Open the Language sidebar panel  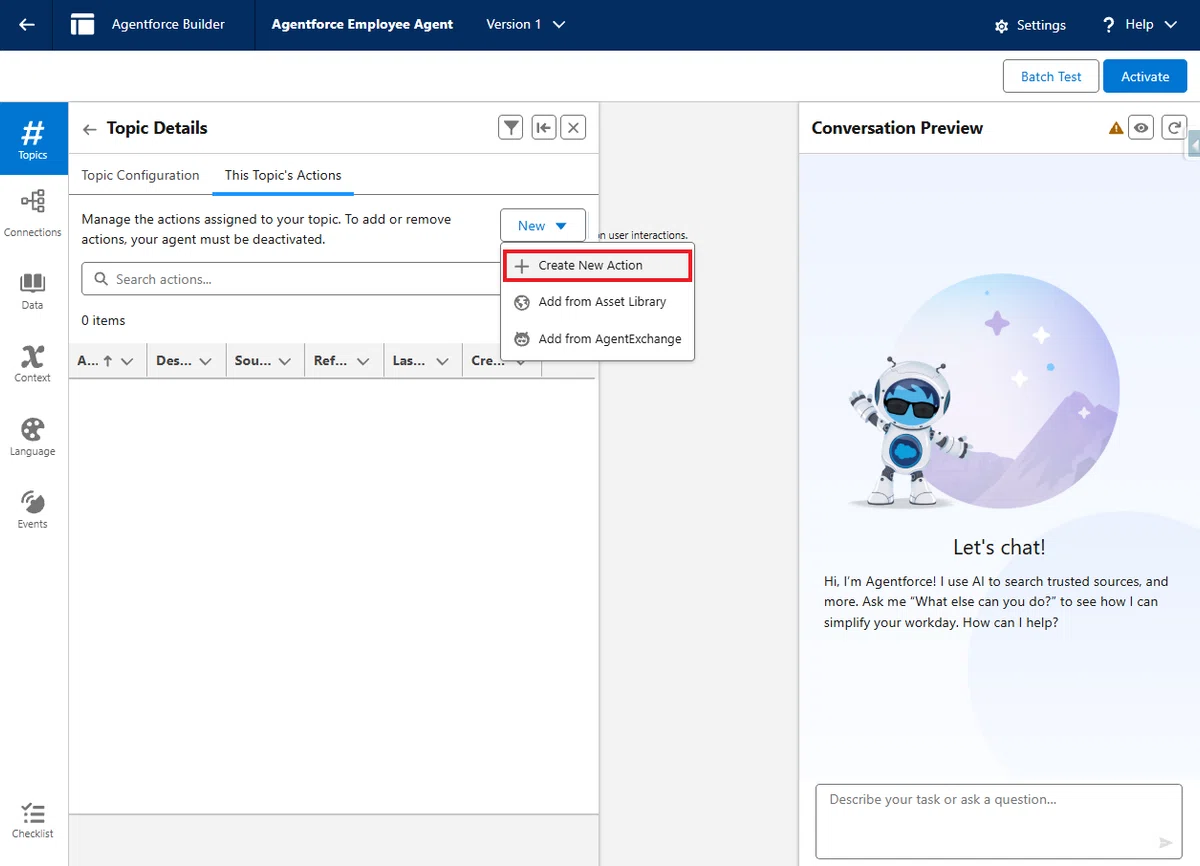[33, 437]
